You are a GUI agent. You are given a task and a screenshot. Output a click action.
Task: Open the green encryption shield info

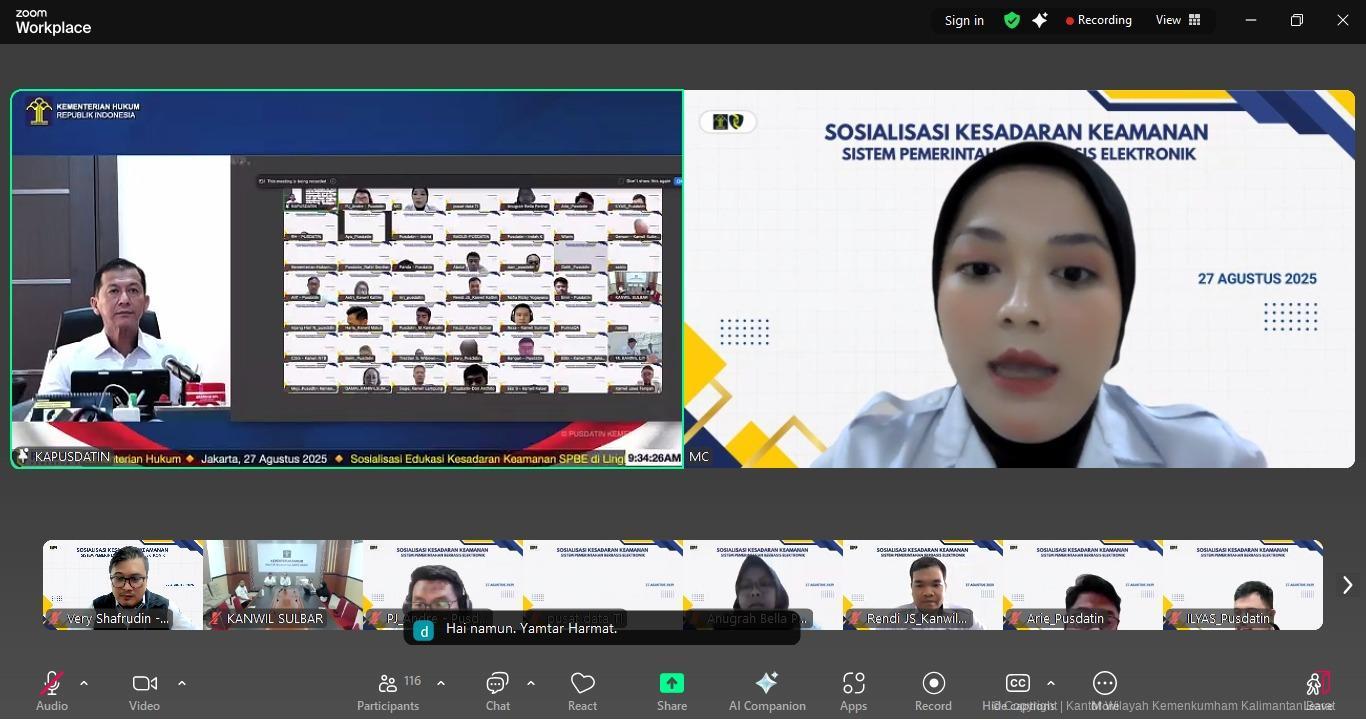(1012, 20)
